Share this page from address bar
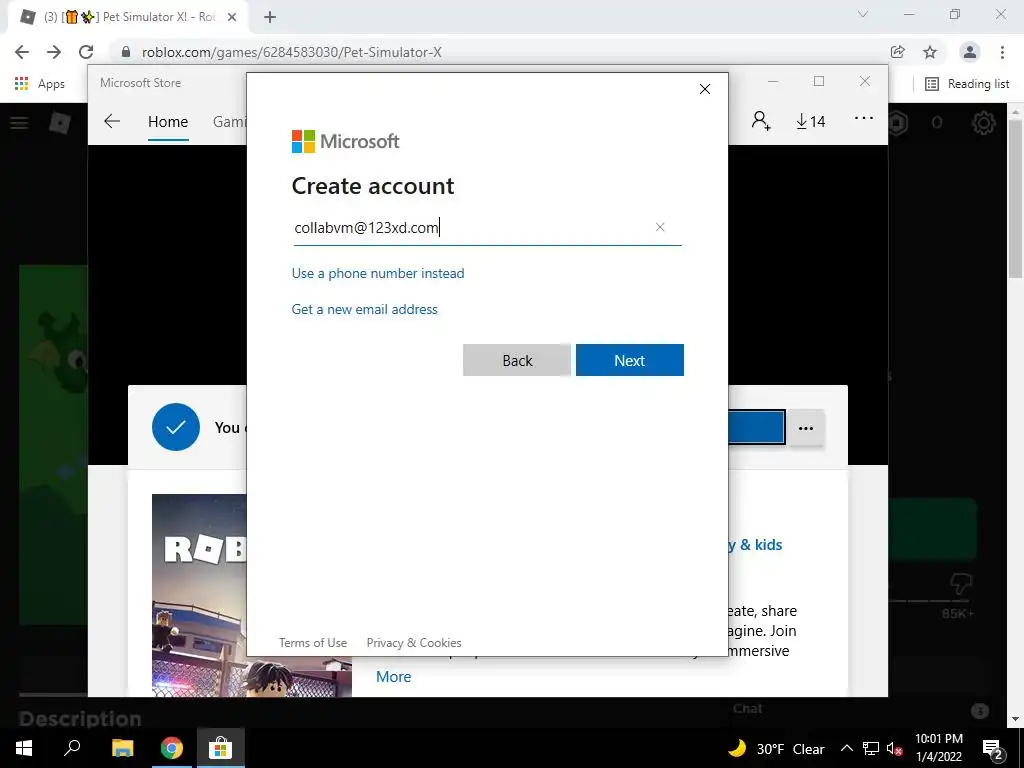The width and height of the screenshot is (1024, 768). tap(898, 52)
